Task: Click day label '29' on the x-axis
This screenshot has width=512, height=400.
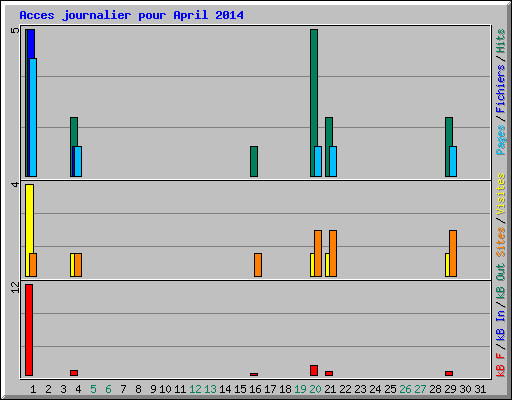Action: (450, 389)
